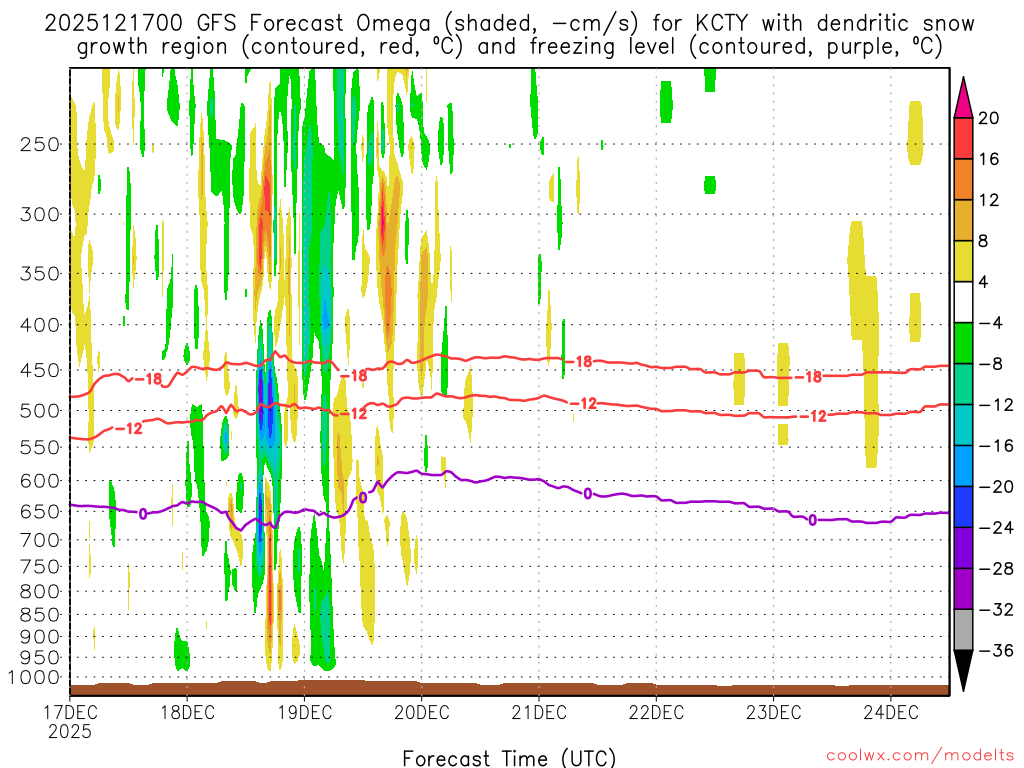Viewport: 1024px width, 768px height.
Task: Click the Forecast Time (UTC) axis title
Action: (x=509, y=758)
